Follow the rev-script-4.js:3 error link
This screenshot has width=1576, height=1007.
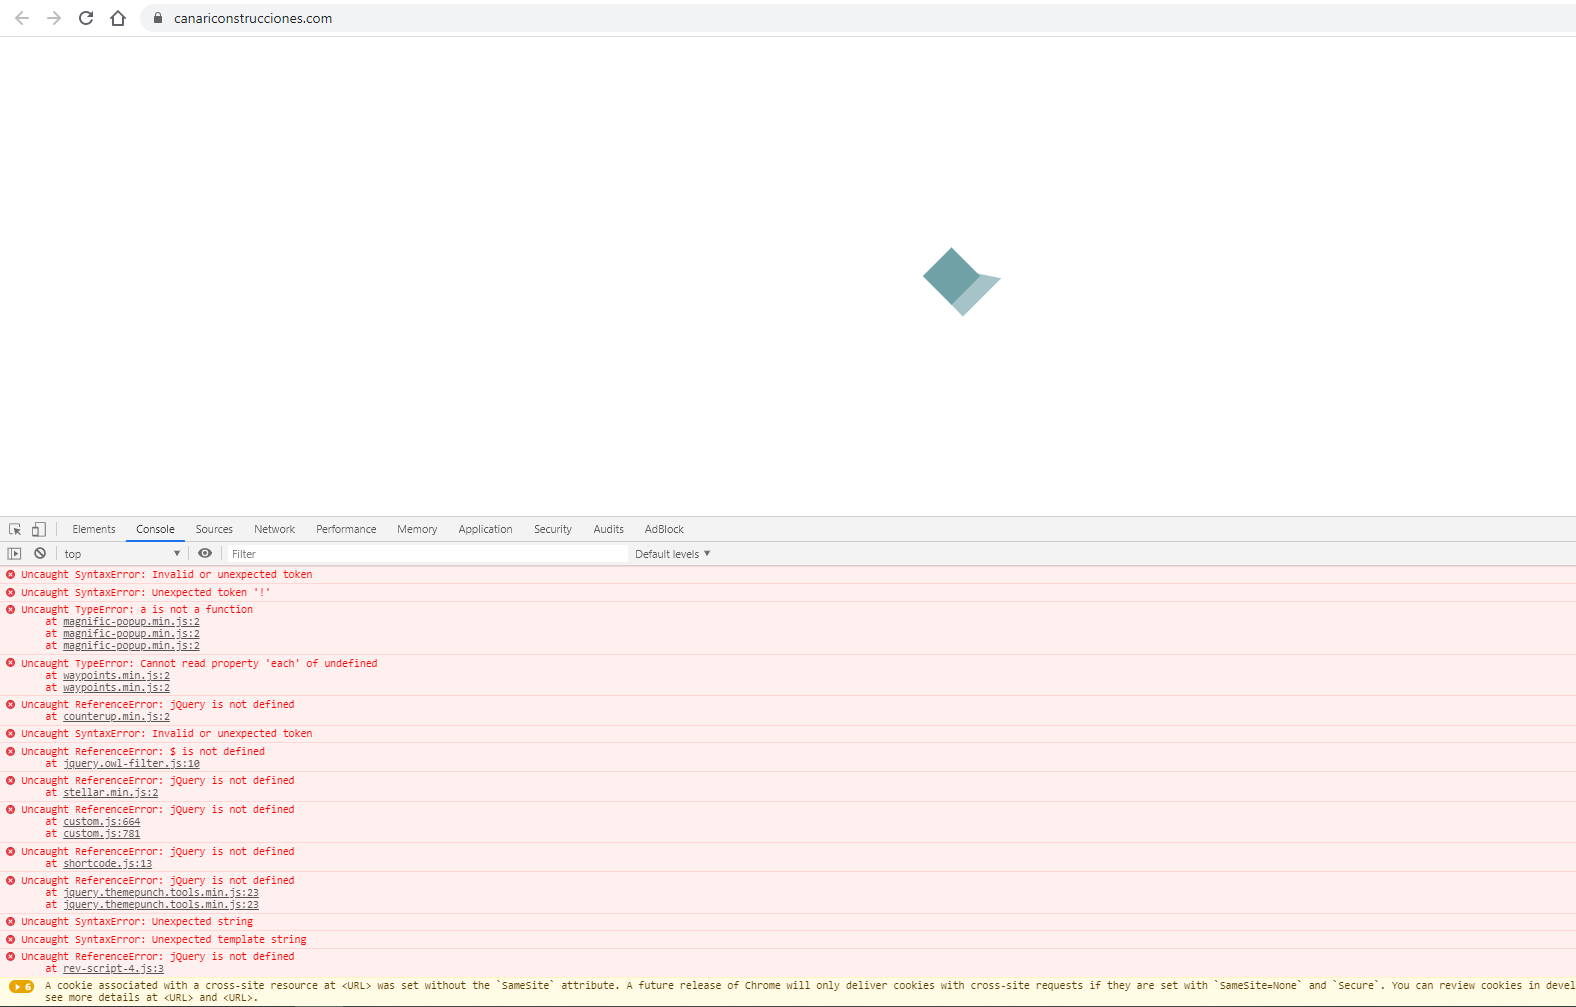click(x=113, y=969)
